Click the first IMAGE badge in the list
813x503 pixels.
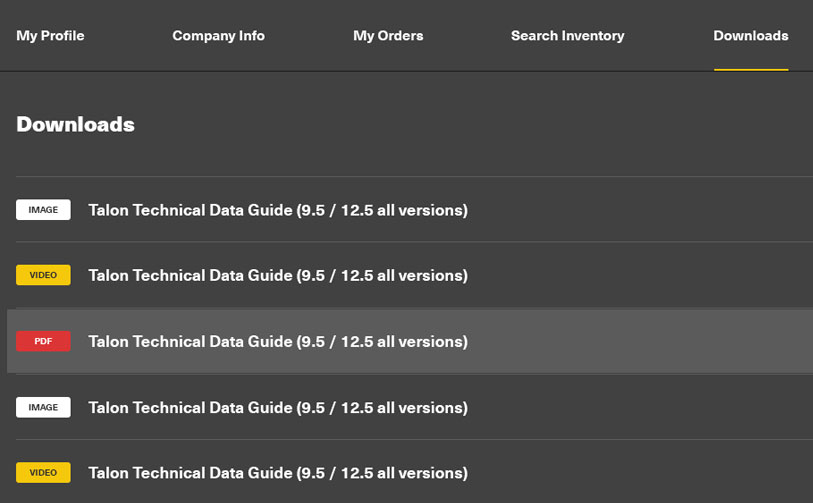43,209
